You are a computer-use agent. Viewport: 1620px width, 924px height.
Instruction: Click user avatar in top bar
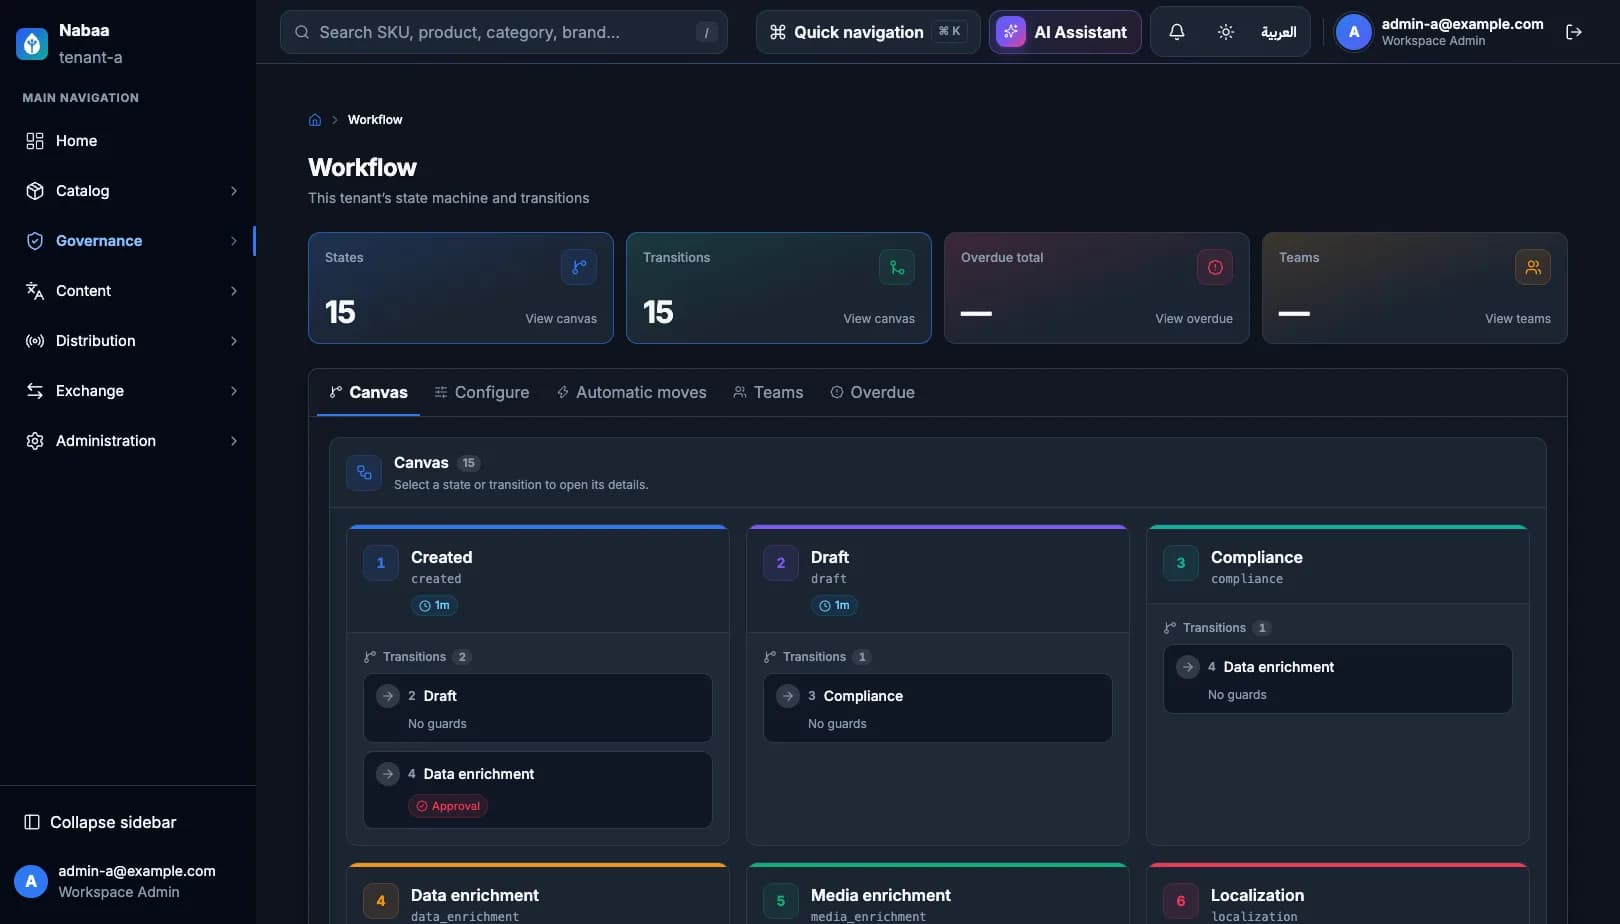click(x=1354, y=32)
